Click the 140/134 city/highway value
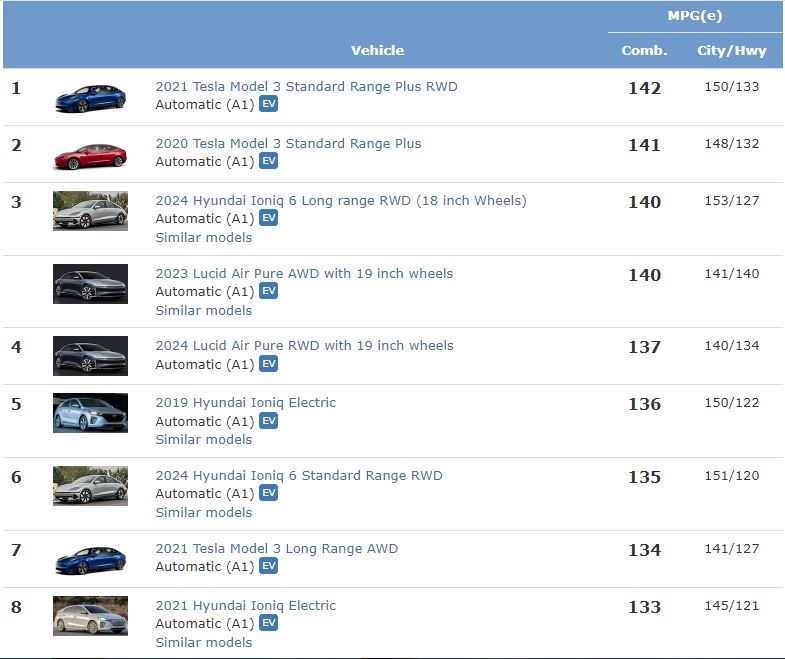Screen dimensions: 785x659 732,346
